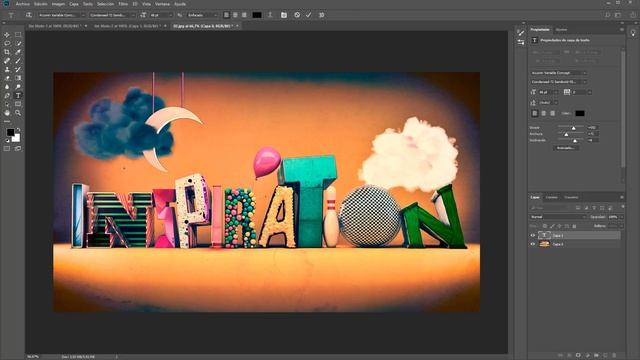Click the font size field in Properties panel
Viewport: 640px width, 360px height.
[x=547, y=92]
